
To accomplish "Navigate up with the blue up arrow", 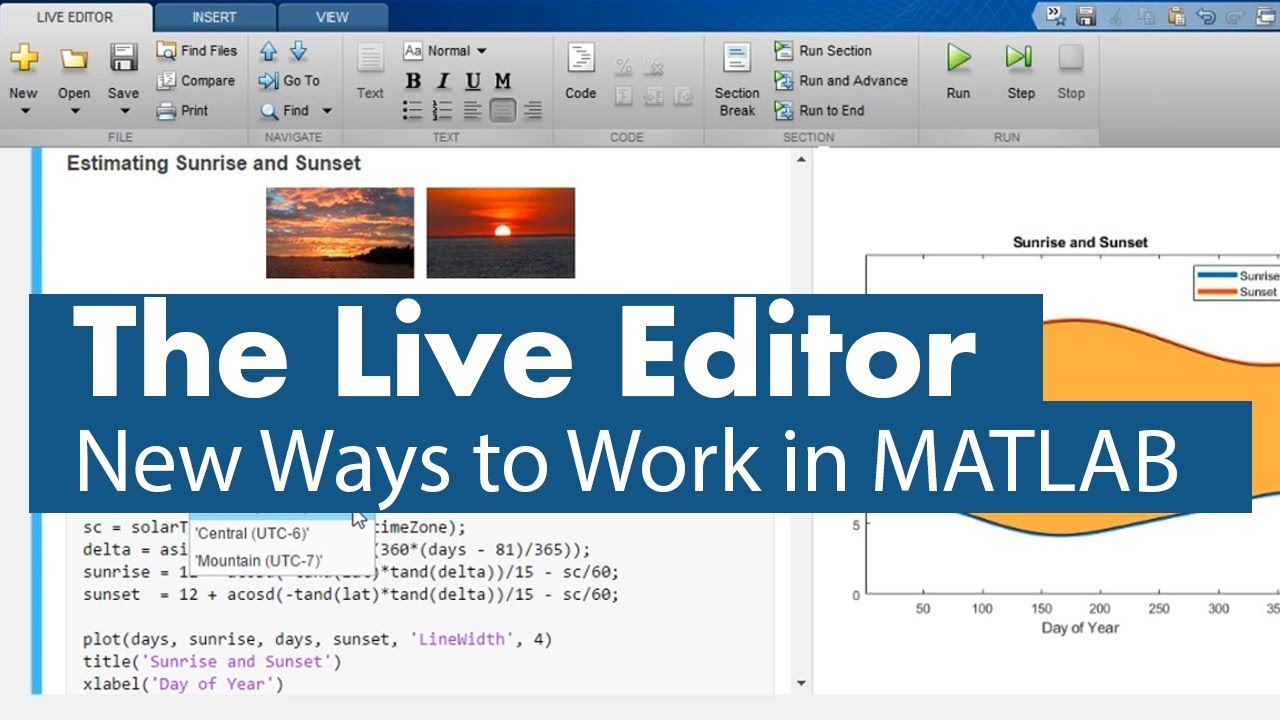I will [268, 51].
